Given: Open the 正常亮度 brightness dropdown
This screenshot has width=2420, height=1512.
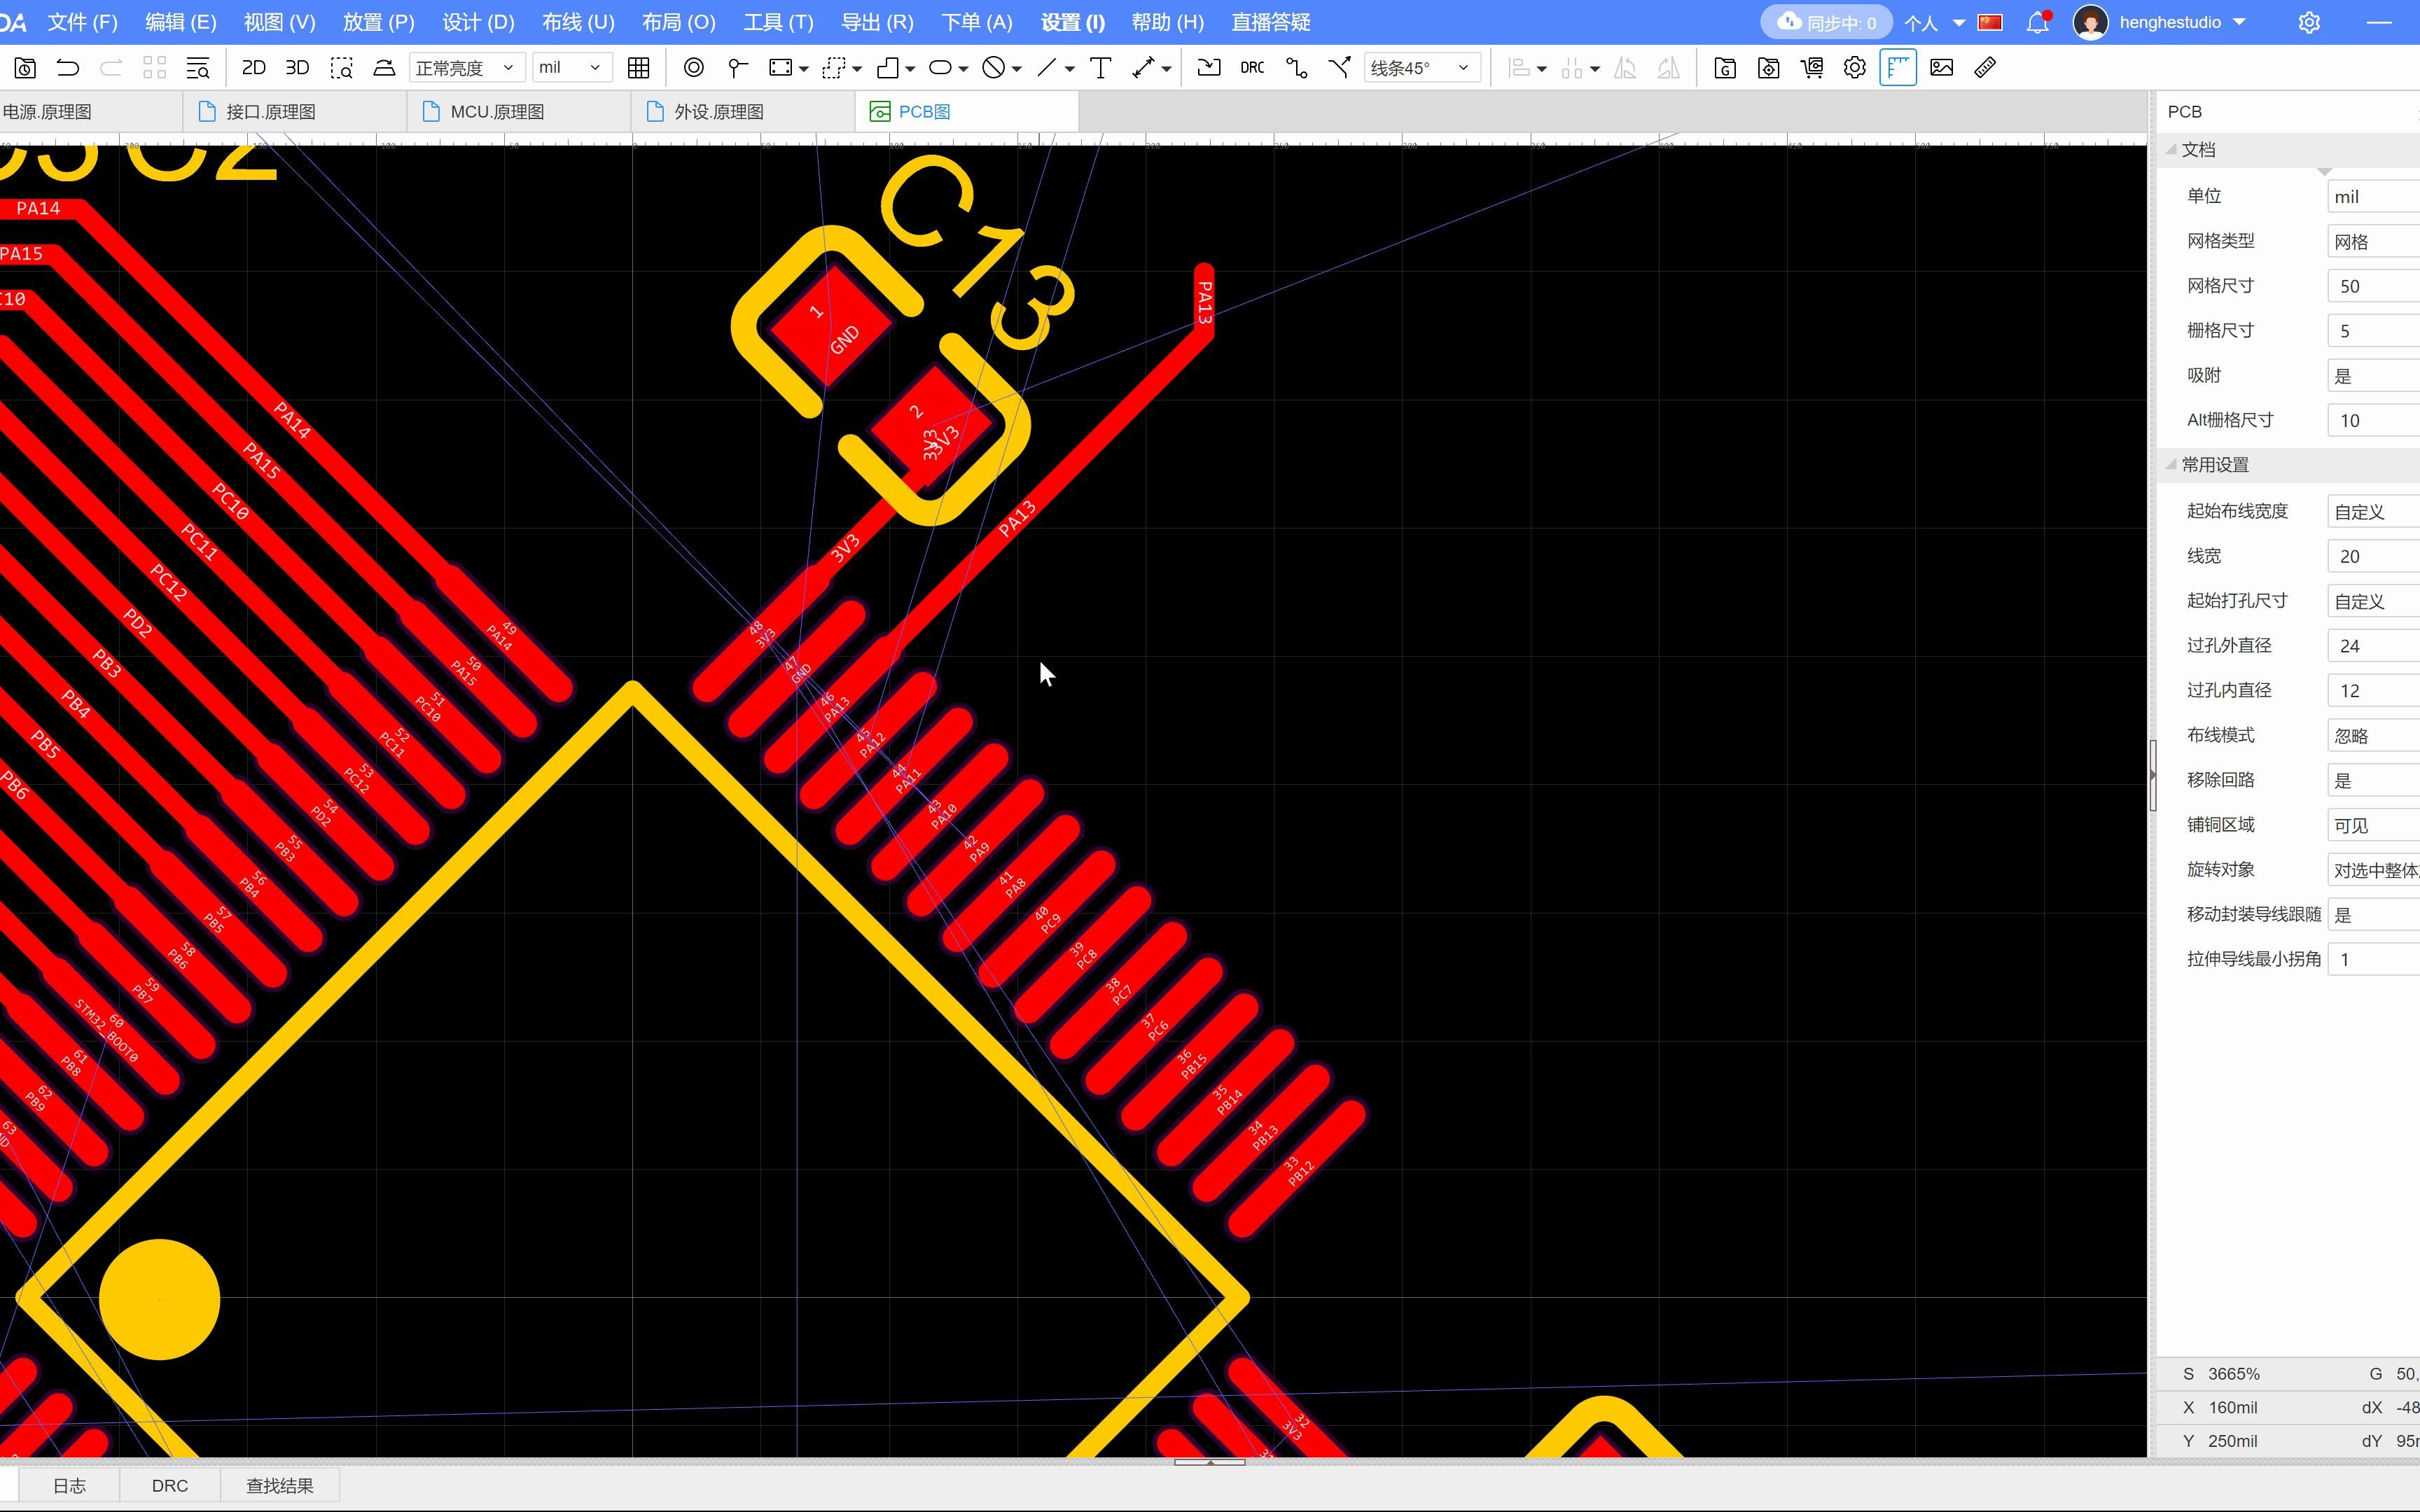Looking at the screenshot, I should 464,68.
